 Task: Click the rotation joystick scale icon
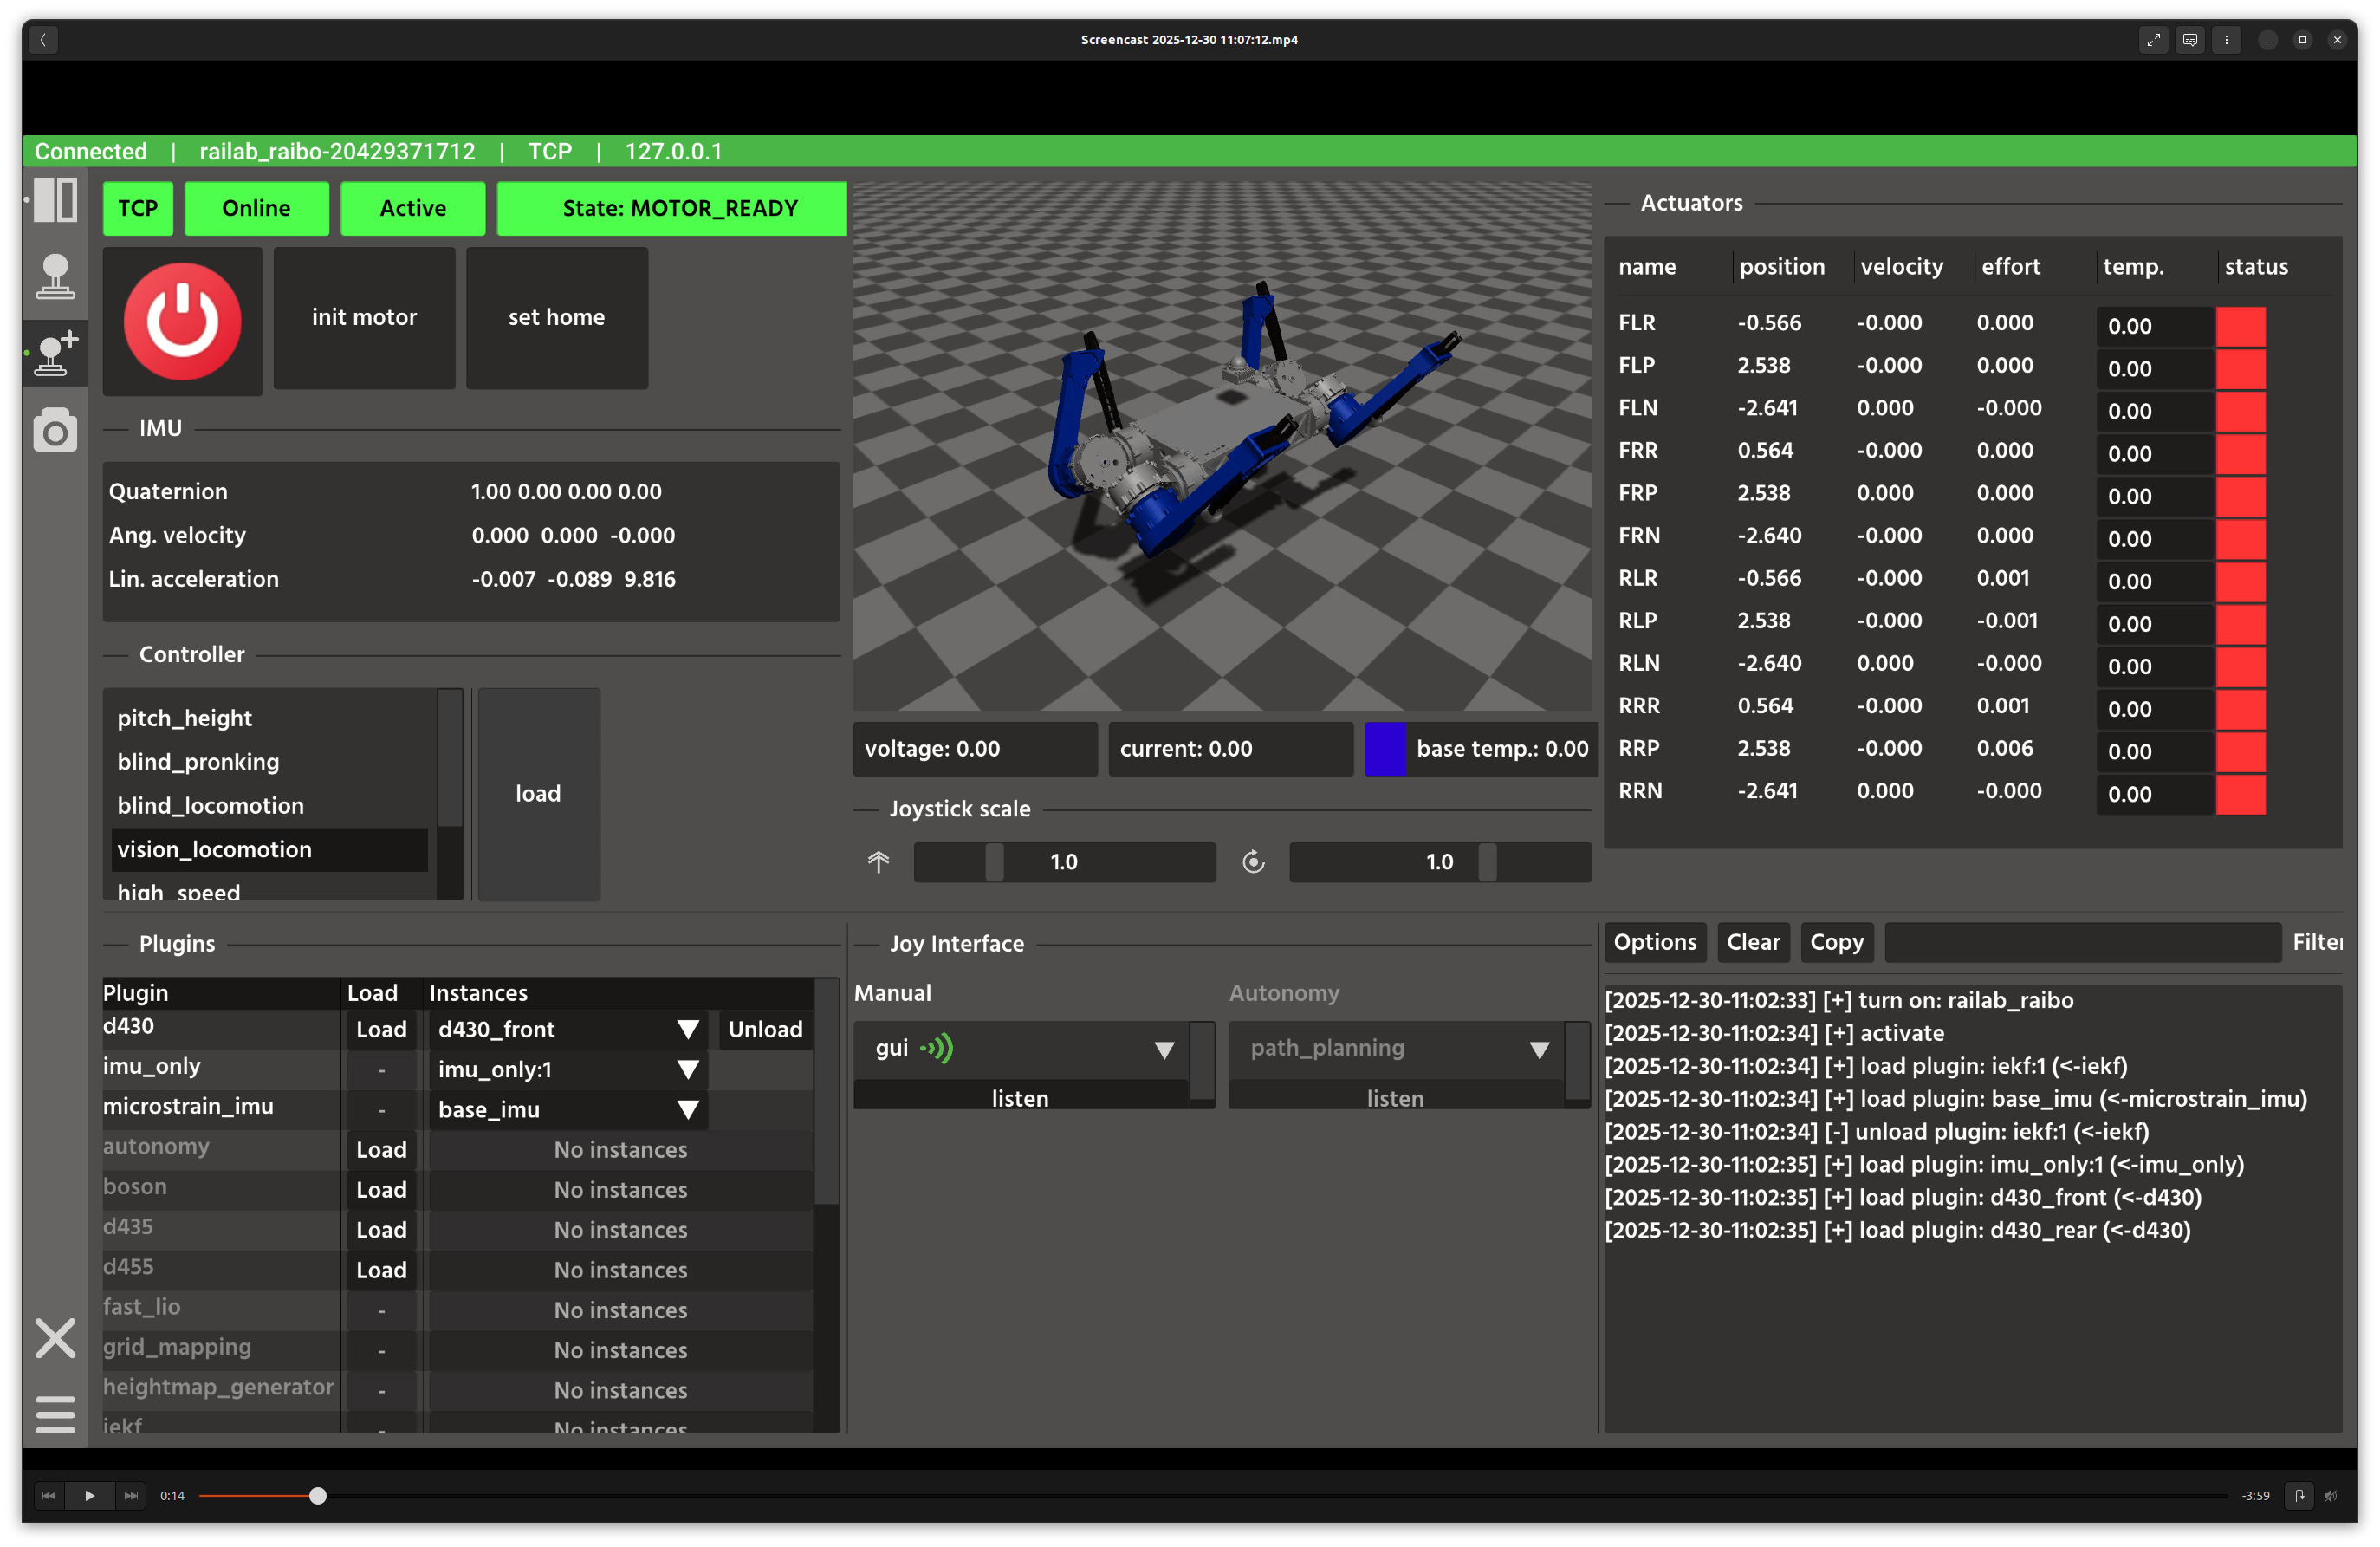tap(1253, 862)
